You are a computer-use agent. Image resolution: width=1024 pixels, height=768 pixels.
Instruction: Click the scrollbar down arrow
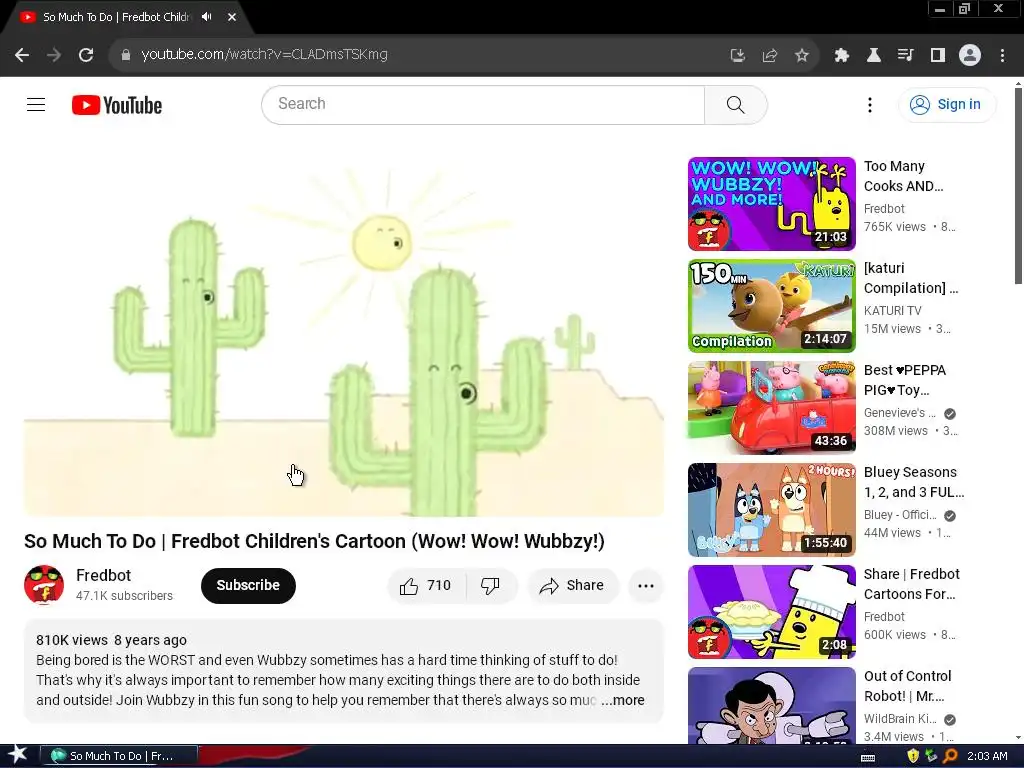tap(1018, 738)
